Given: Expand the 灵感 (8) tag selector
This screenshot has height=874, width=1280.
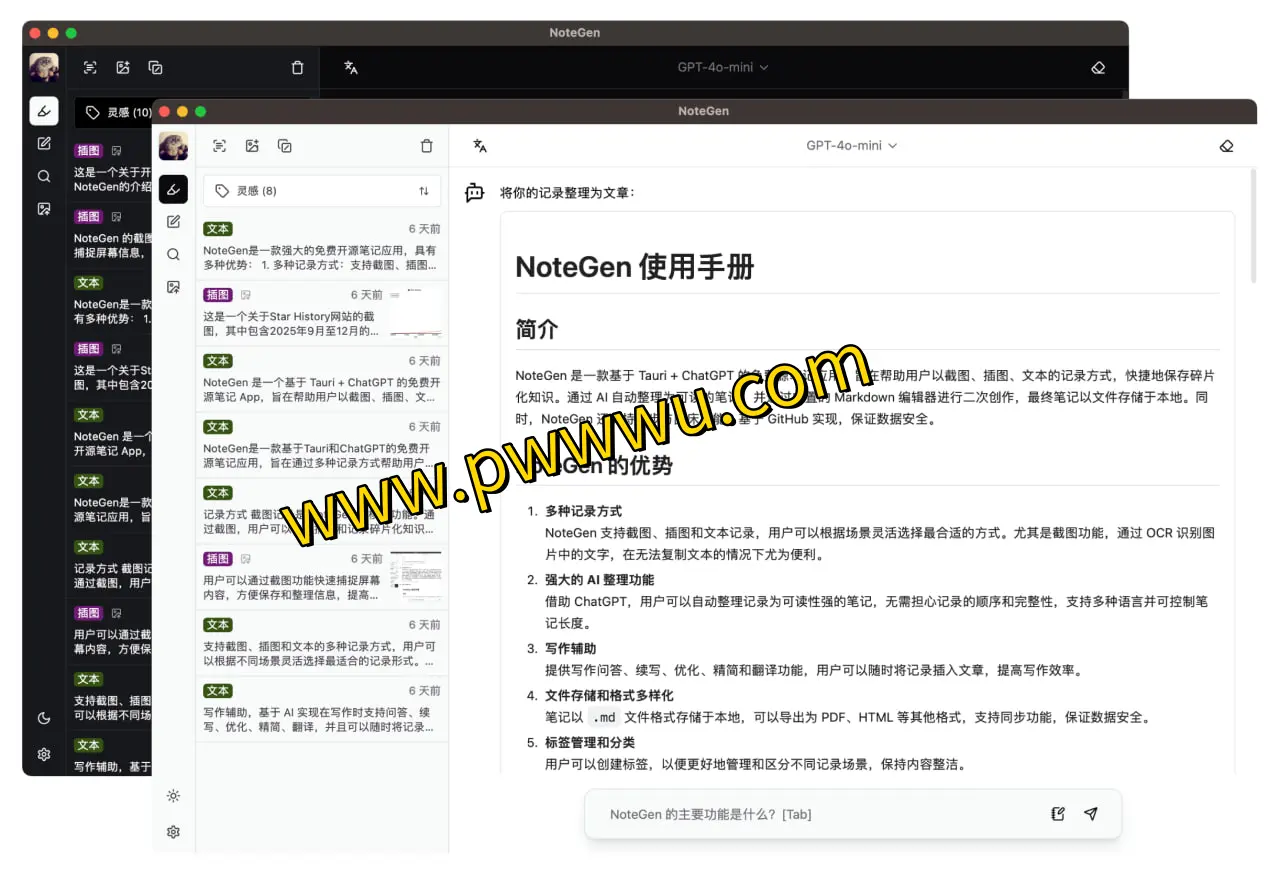Looking at the screenshot, I should [310, 191].
